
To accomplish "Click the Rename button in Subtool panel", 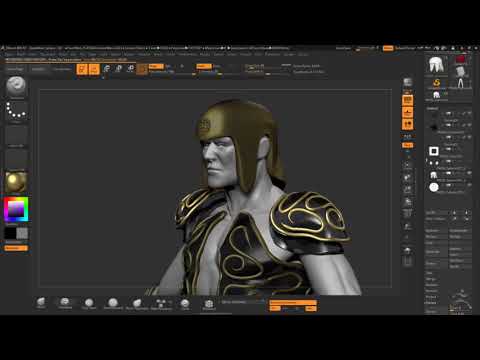I will pyautogui.click(x=436, y=231).
